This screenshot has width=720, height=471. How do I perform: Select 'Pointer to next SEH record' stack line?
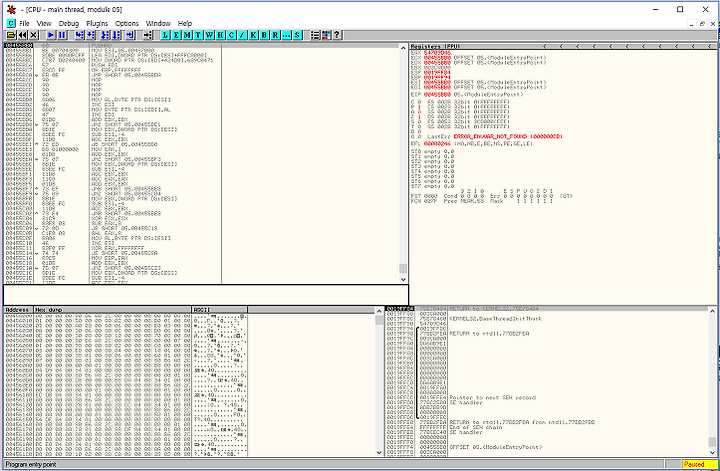(x=493, y=398)
